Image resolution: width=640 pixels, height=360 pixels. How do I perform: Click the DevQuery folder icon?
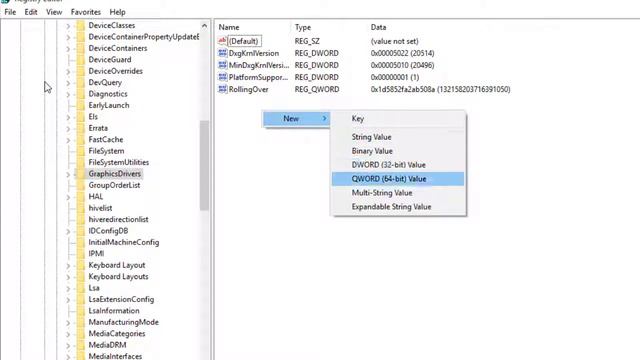coord(80,82)
